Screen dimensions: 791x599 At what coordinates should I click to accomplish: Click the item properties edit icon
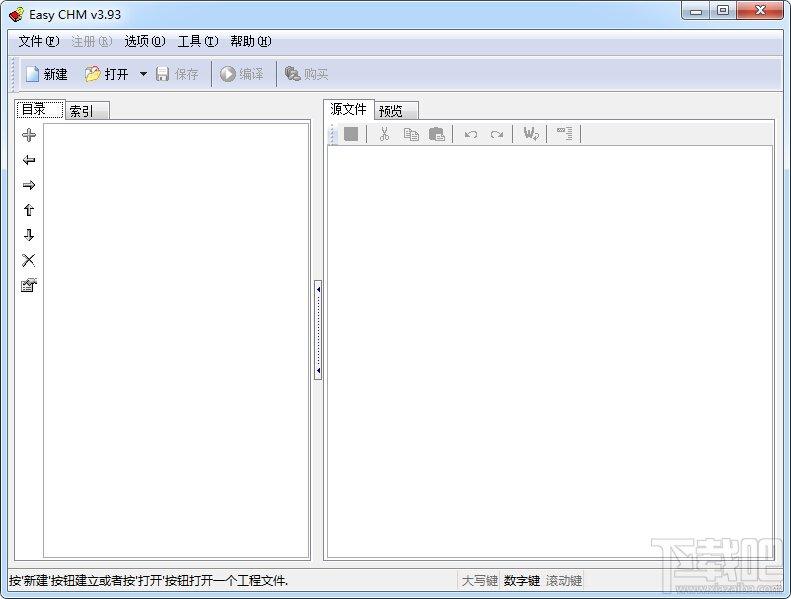29,285
